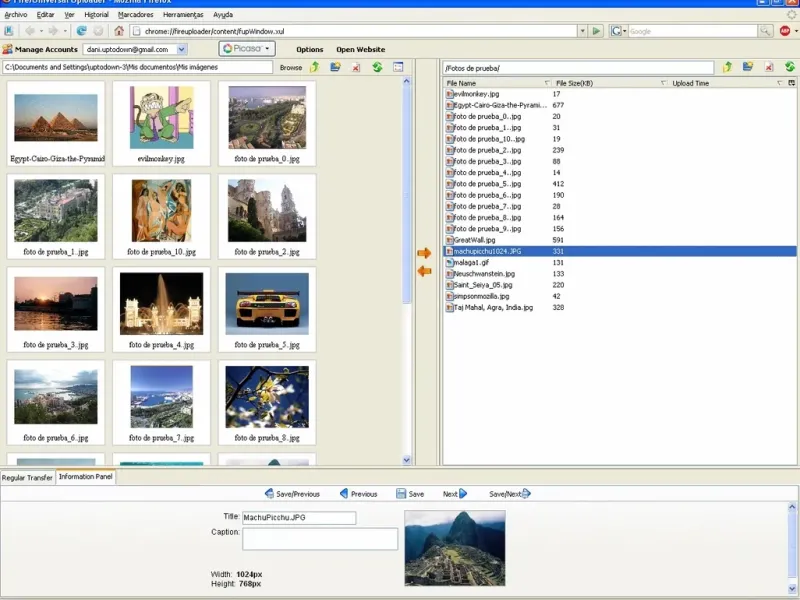Open the dani.uptodown@gmail.com account dropdown
This screenshot has height=600, width=800.
tap(135, 49)
